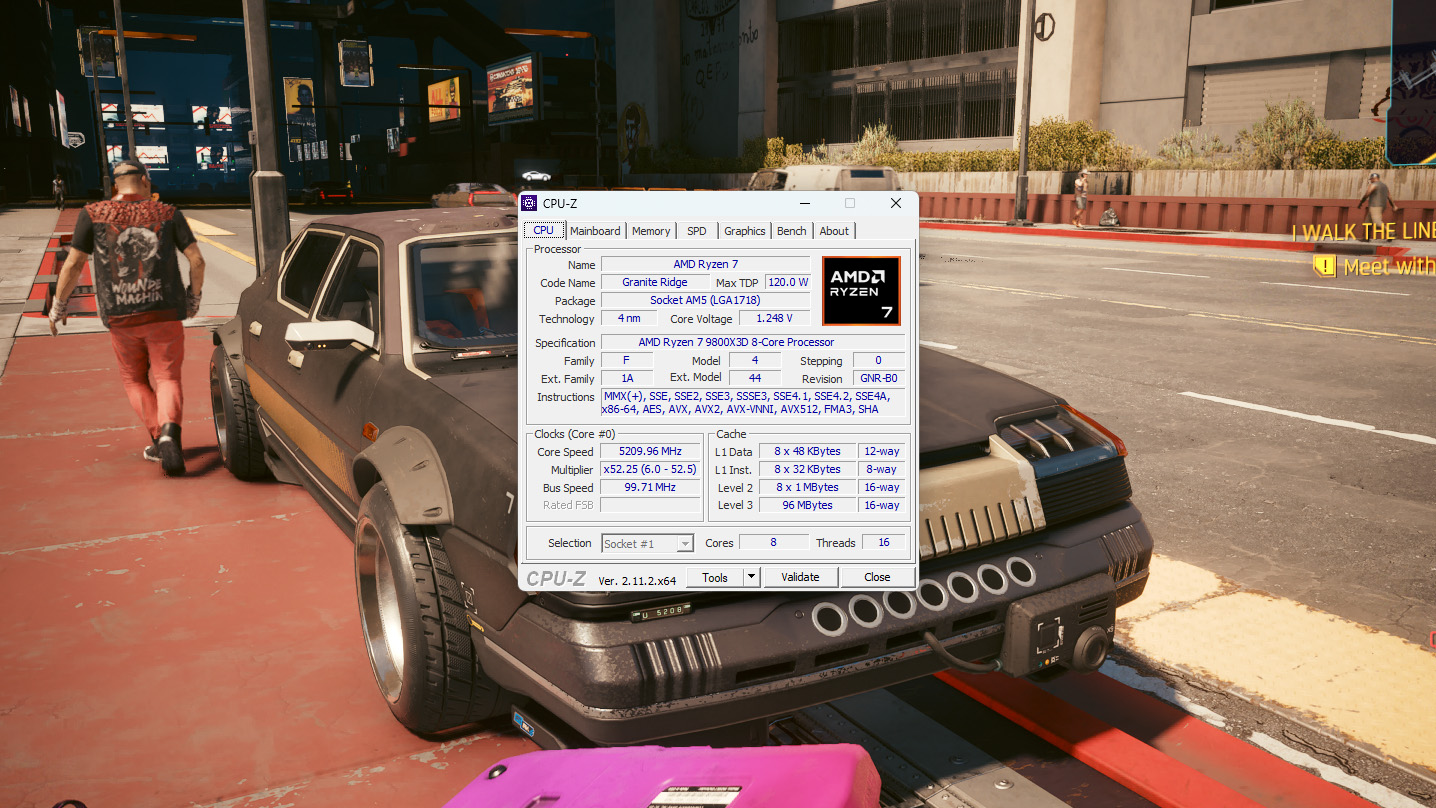Viewport: 1436px width, 808px height.
Task: Click the CPU-Z title bar text
Action: [560, 204]
